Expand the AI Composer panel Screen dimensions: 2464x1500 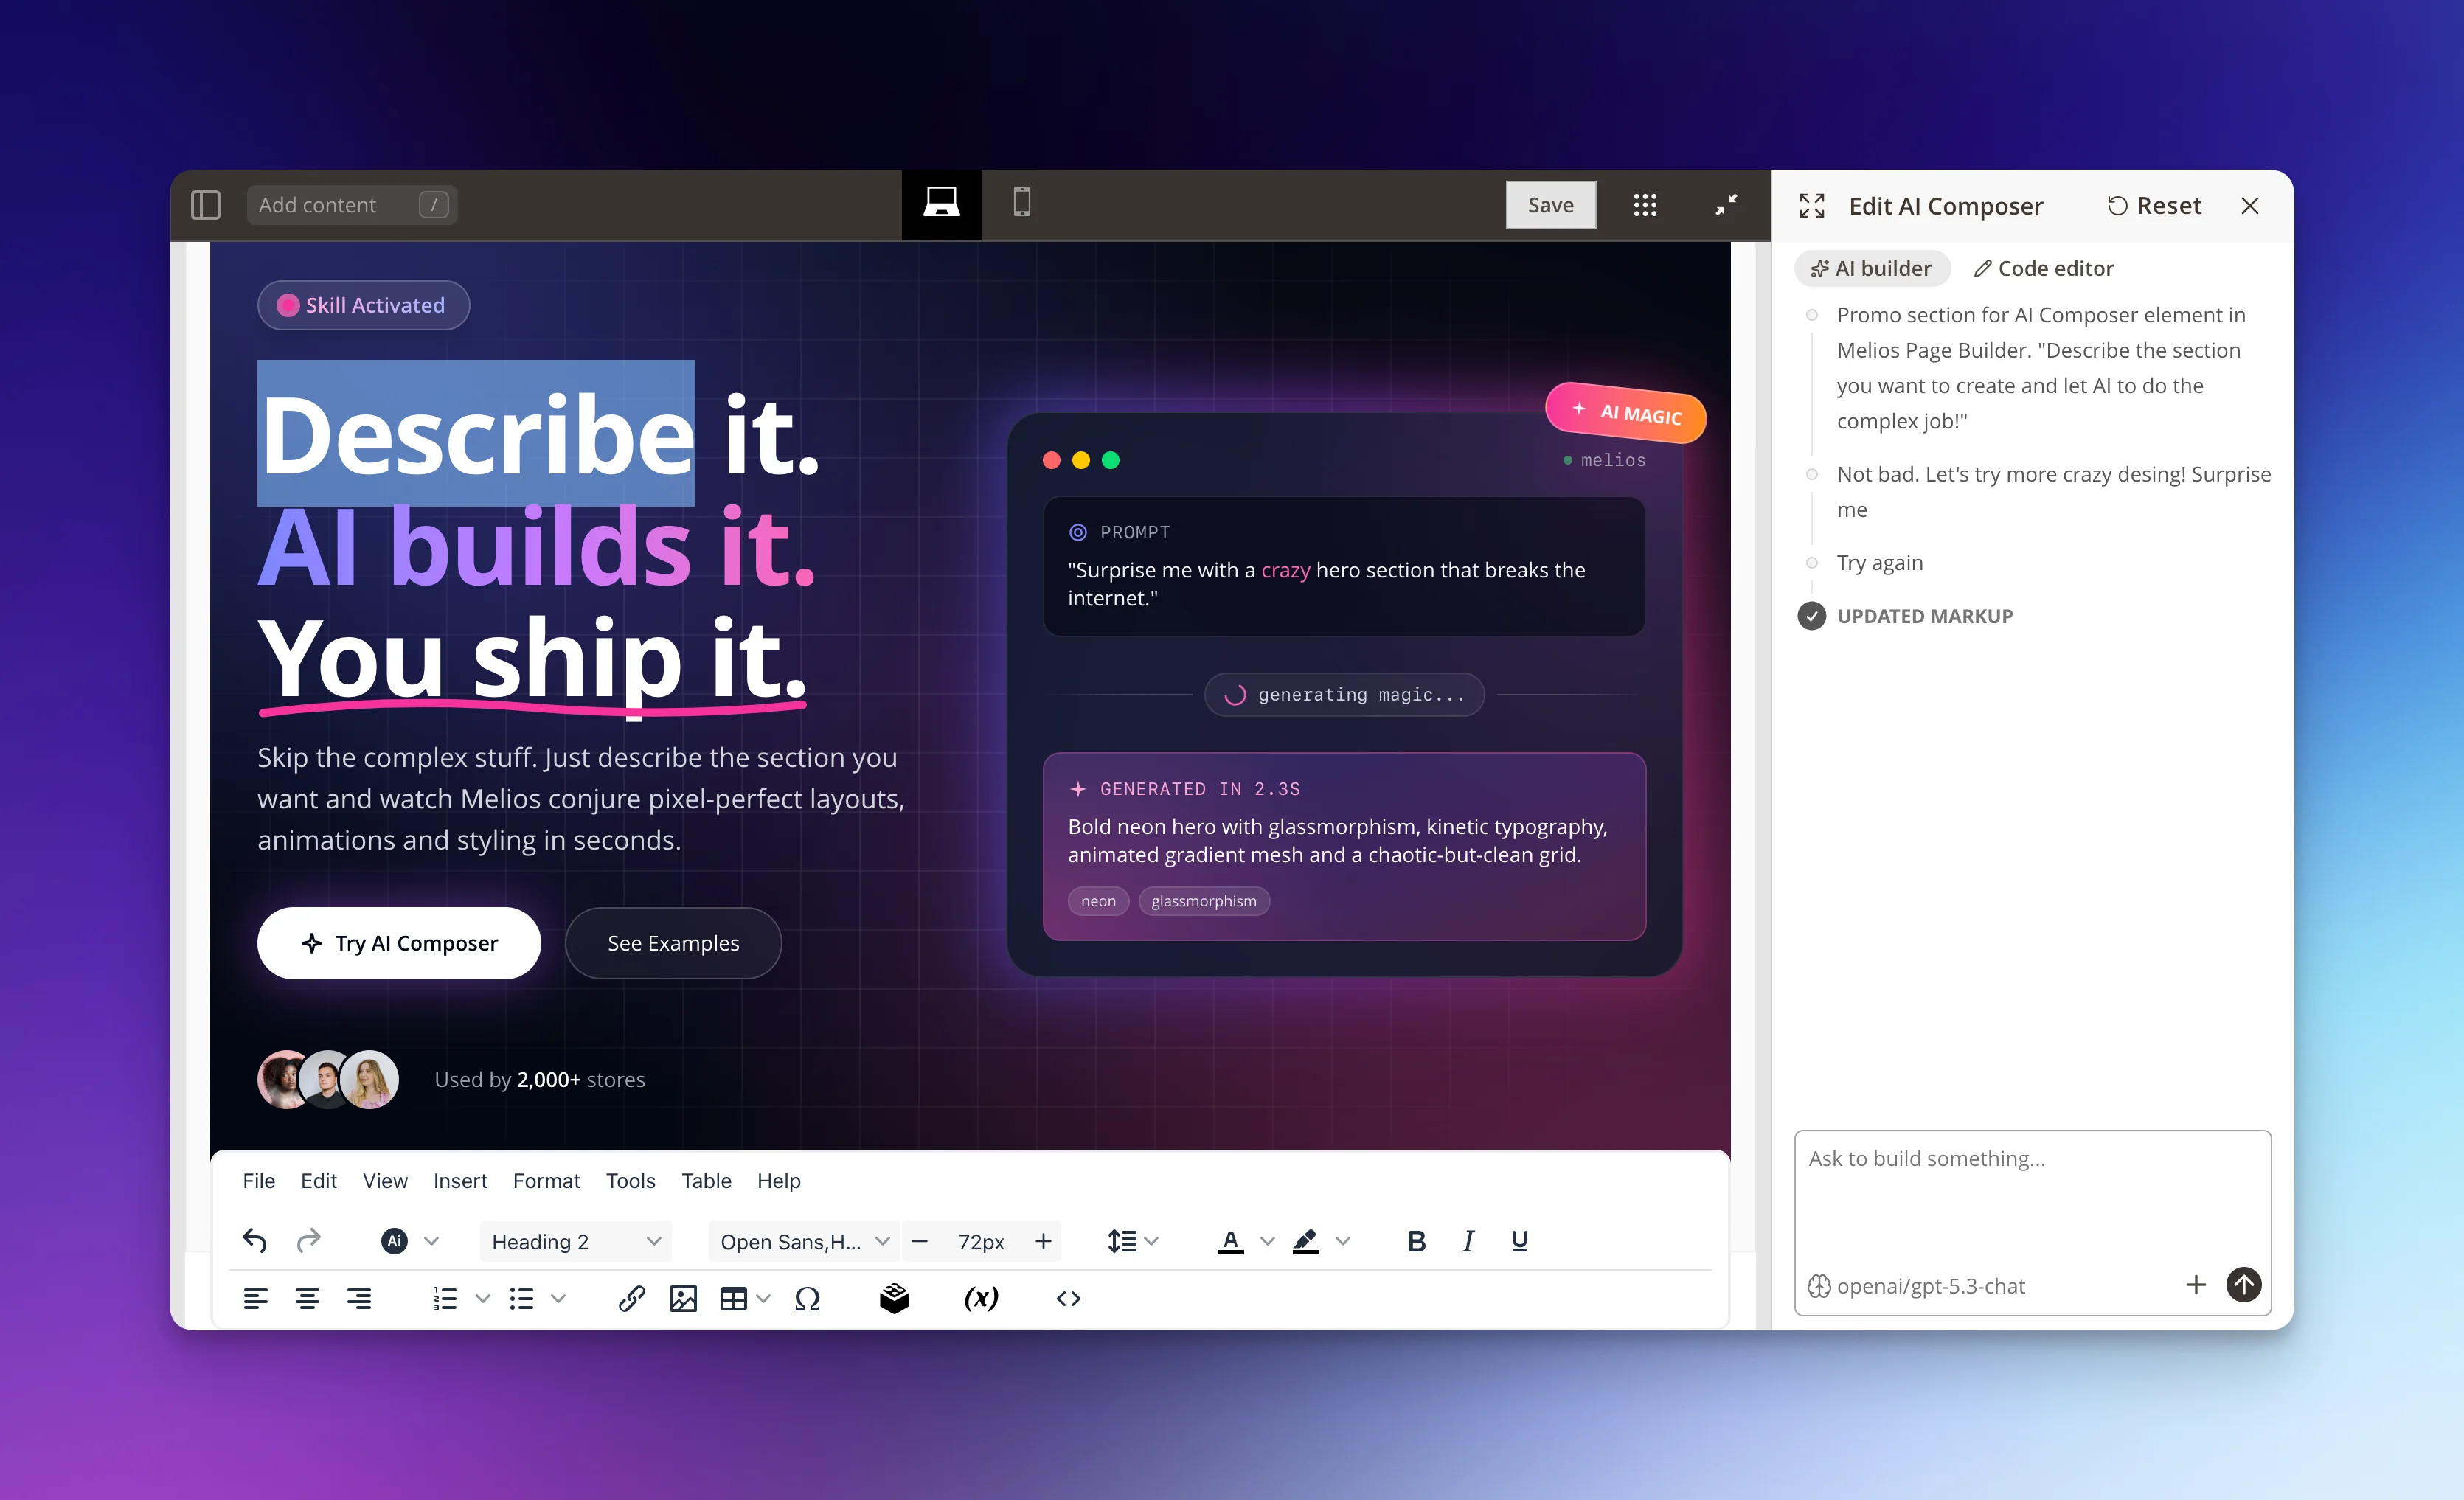point(1811,206)
